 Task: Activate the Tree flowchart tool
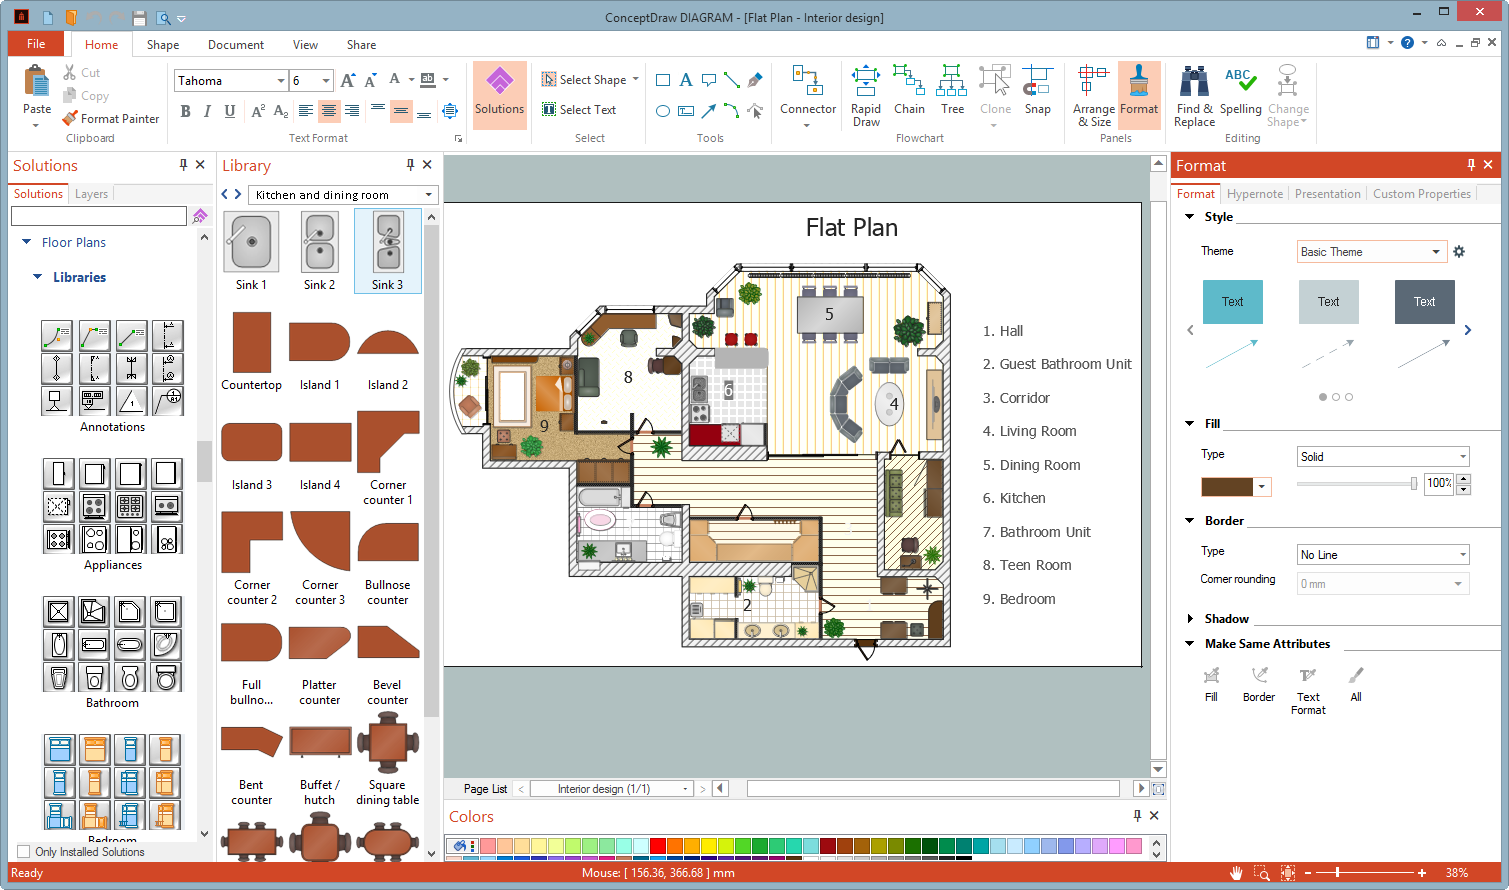952,93
